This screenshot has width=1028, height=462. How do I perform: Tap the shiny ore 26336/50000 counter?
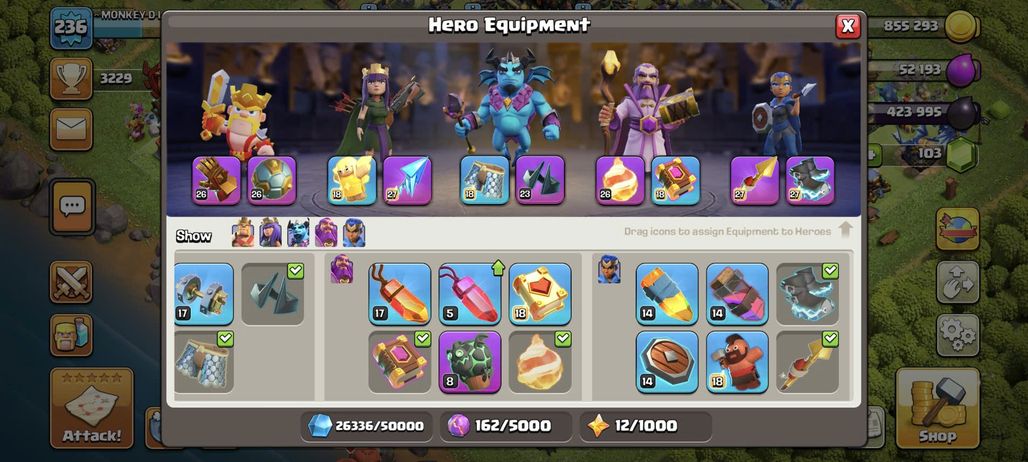[x=367, y=426]
